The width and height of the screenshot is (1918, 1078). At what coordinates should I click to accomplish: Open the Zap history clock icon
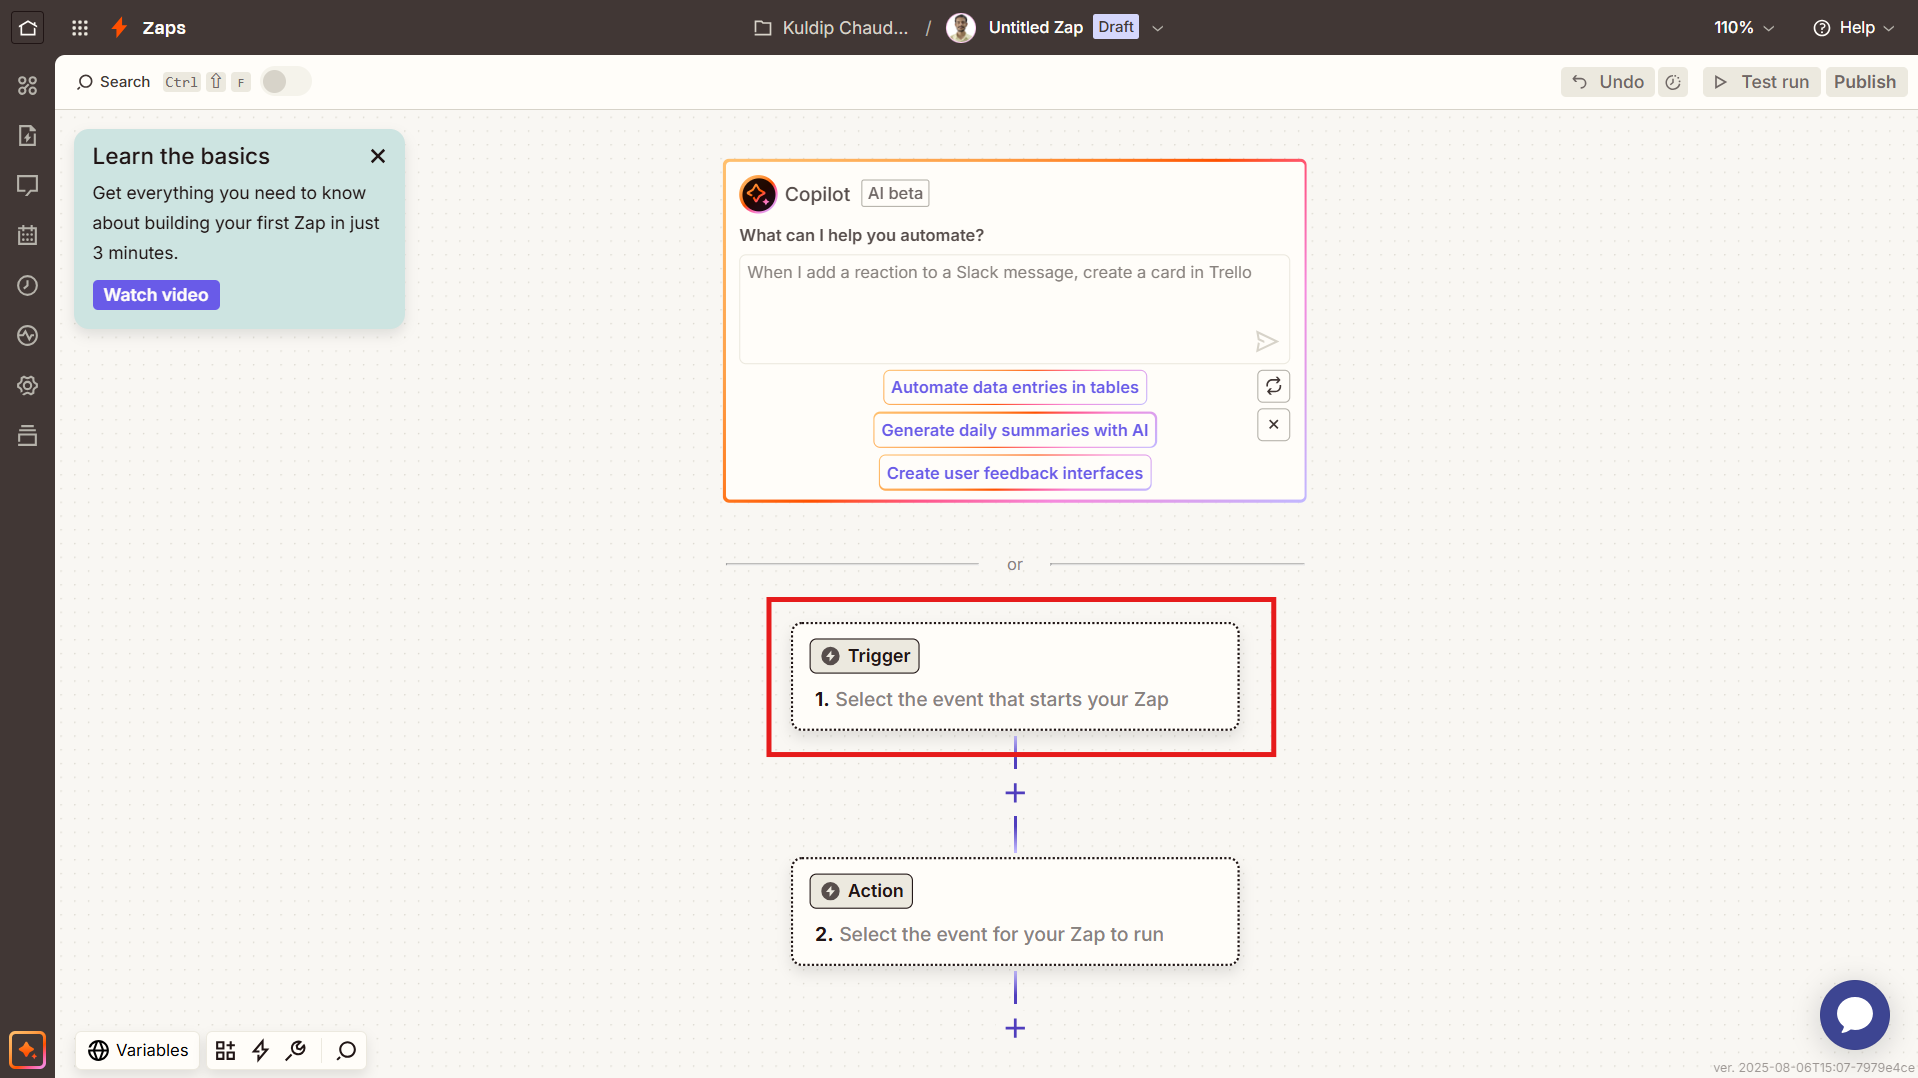27,285
